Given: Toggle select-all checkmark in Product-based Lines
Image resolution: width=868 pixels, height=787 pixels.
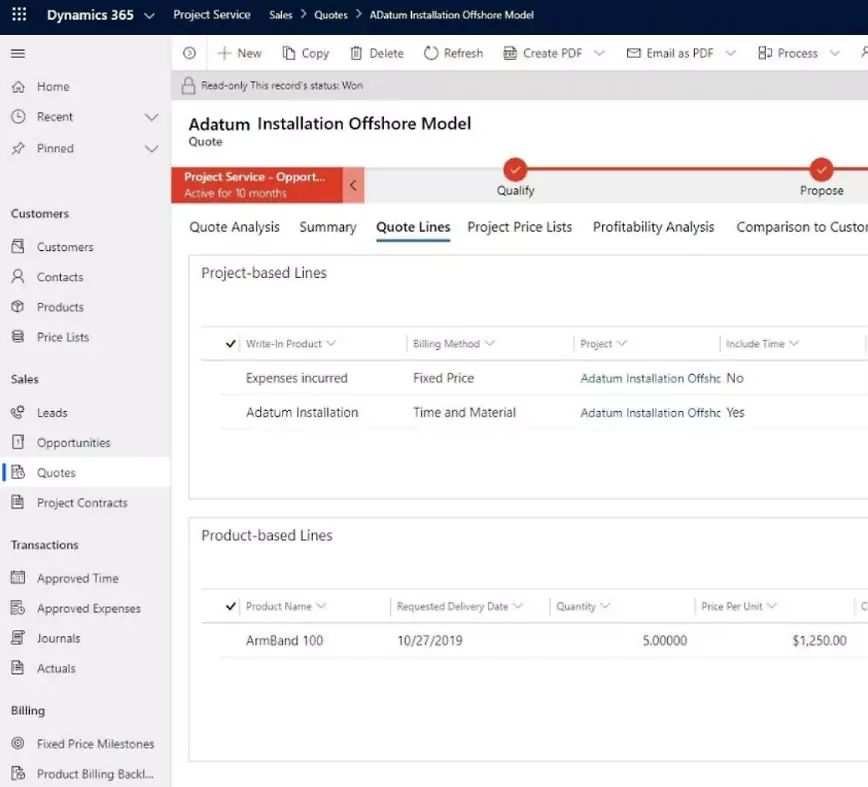Looking at the screenshot, I should (x=232, y=607).
